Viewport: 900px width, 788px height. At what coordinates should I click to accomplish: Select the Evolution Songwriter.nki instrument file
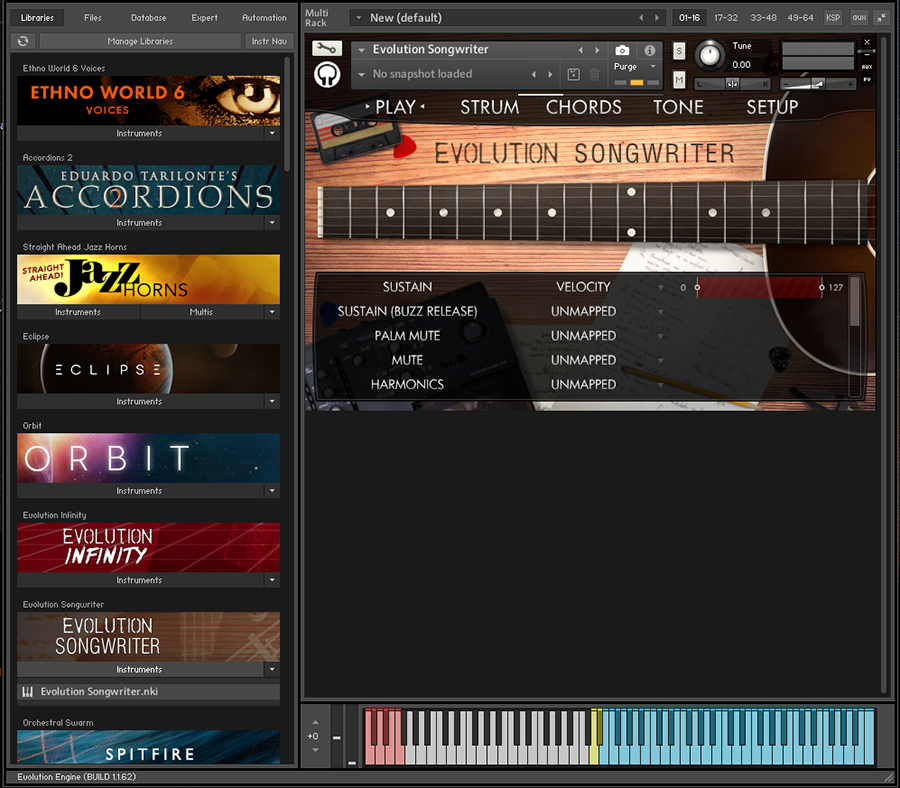click(x=148, y=692)
